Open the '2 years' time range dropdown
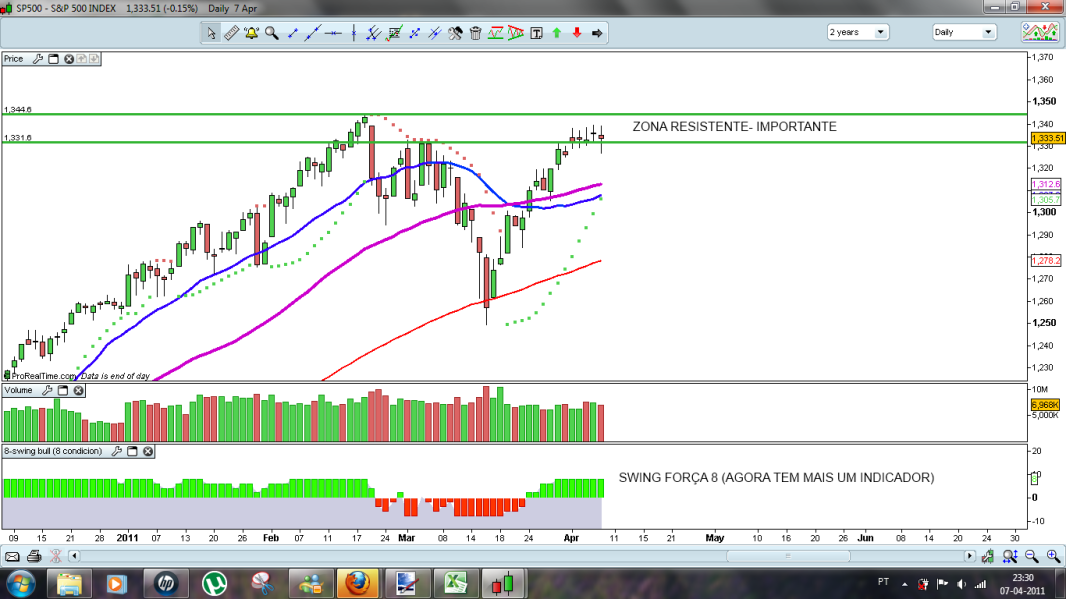 tap(858, 32)
